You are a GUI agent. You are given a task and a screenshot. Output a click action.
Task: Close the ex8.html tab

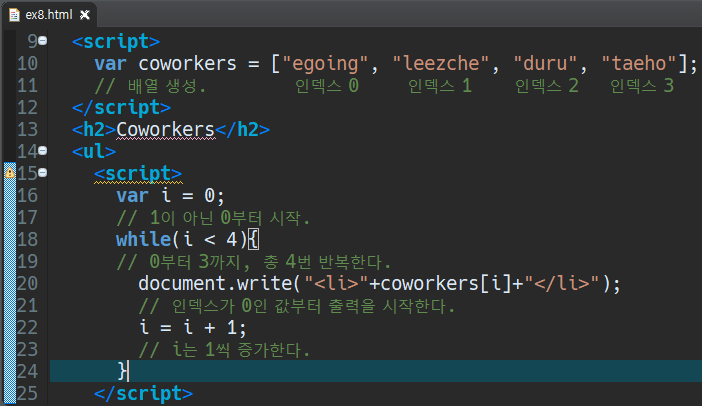coord(85,15)
